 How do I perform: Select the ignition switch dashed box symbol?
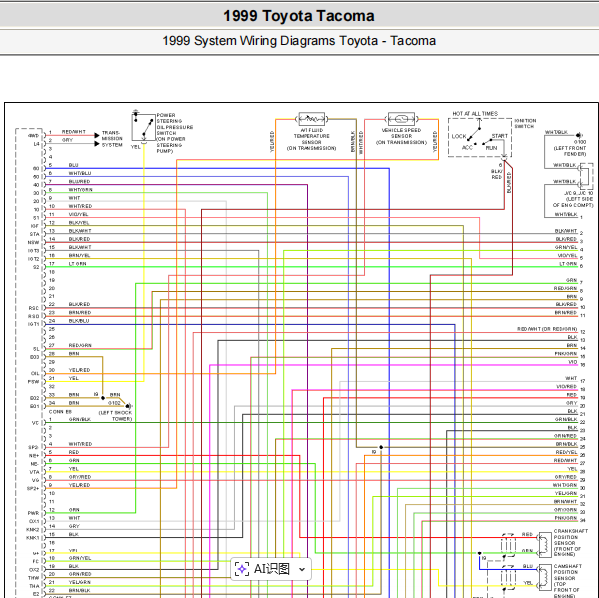480,137
